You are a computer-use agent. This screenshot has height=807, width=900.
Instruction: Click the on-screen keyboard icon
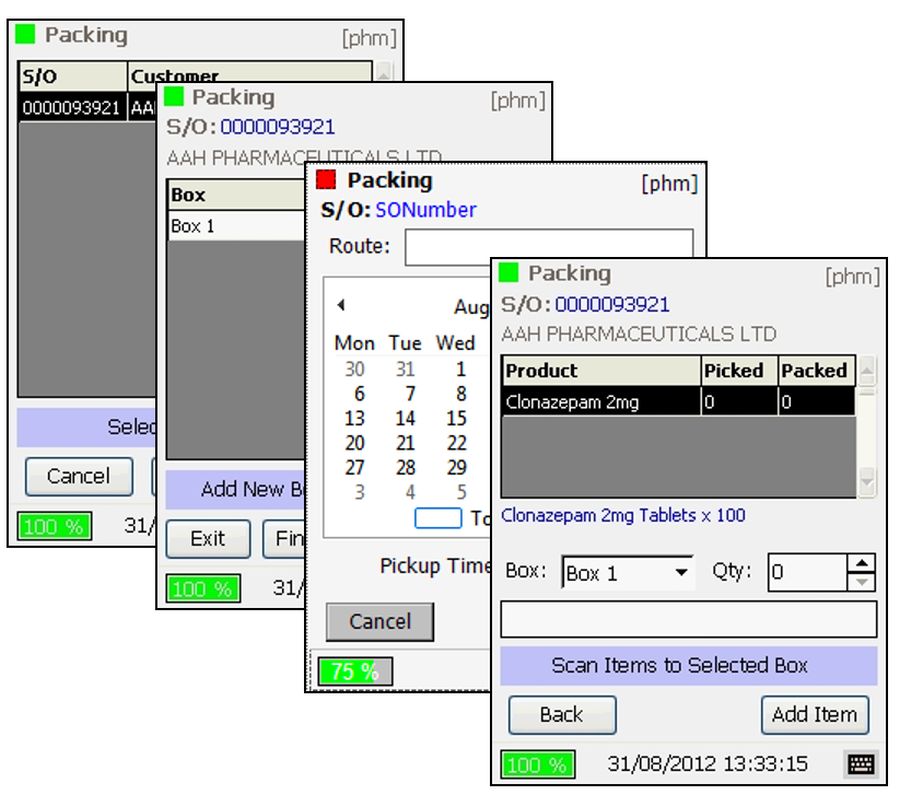pyautogui.click(x=861, y=765)
